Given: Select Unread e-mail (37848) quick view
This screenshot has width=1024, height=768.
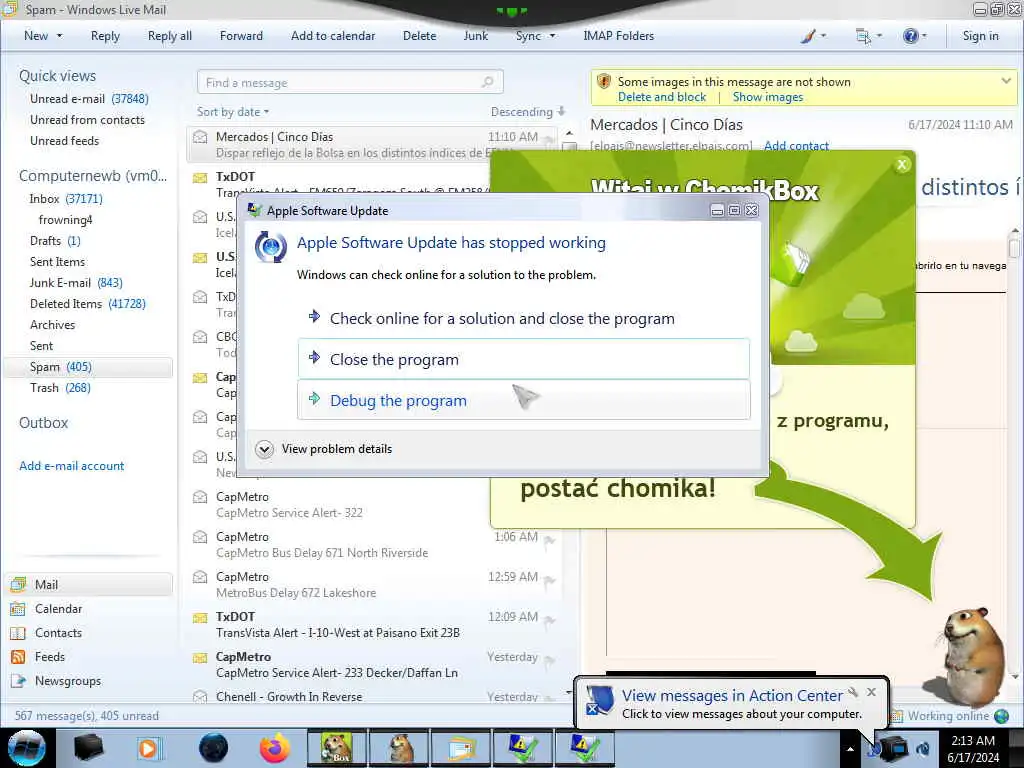Looking at the screenshot, I should 89,99.
